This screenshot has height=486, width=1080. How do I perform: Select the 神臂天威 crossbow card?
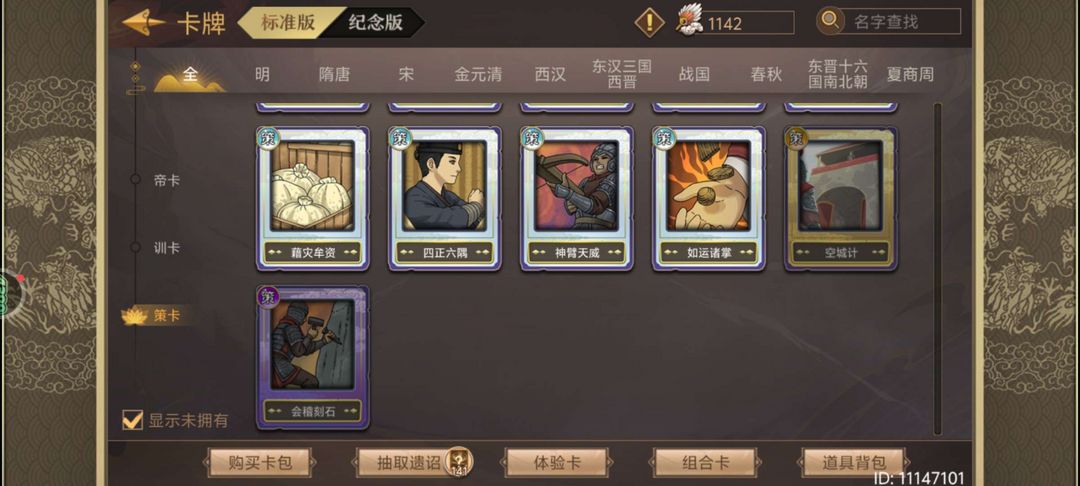tap(577, 198)
